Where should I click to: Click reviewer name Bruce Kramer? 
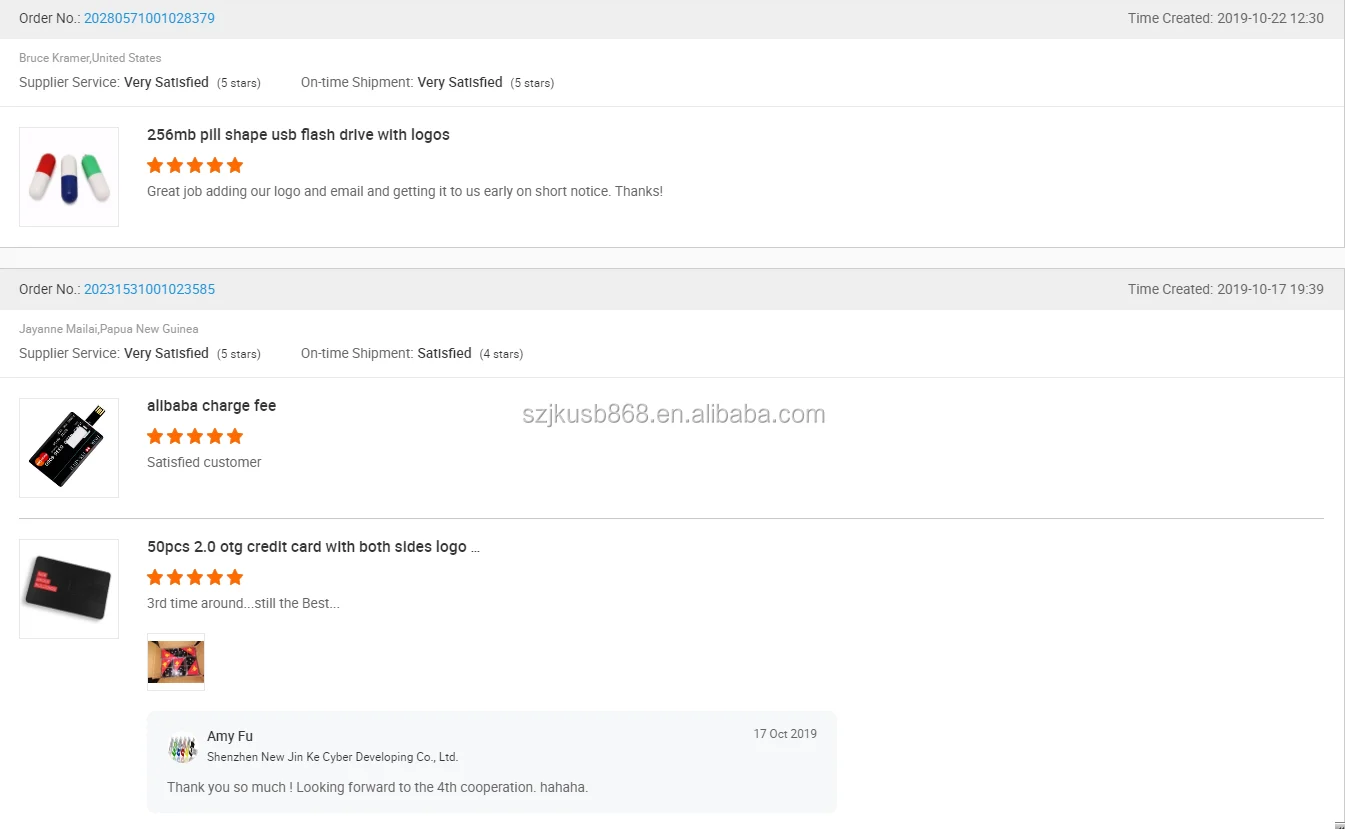(x=54, y=58)
